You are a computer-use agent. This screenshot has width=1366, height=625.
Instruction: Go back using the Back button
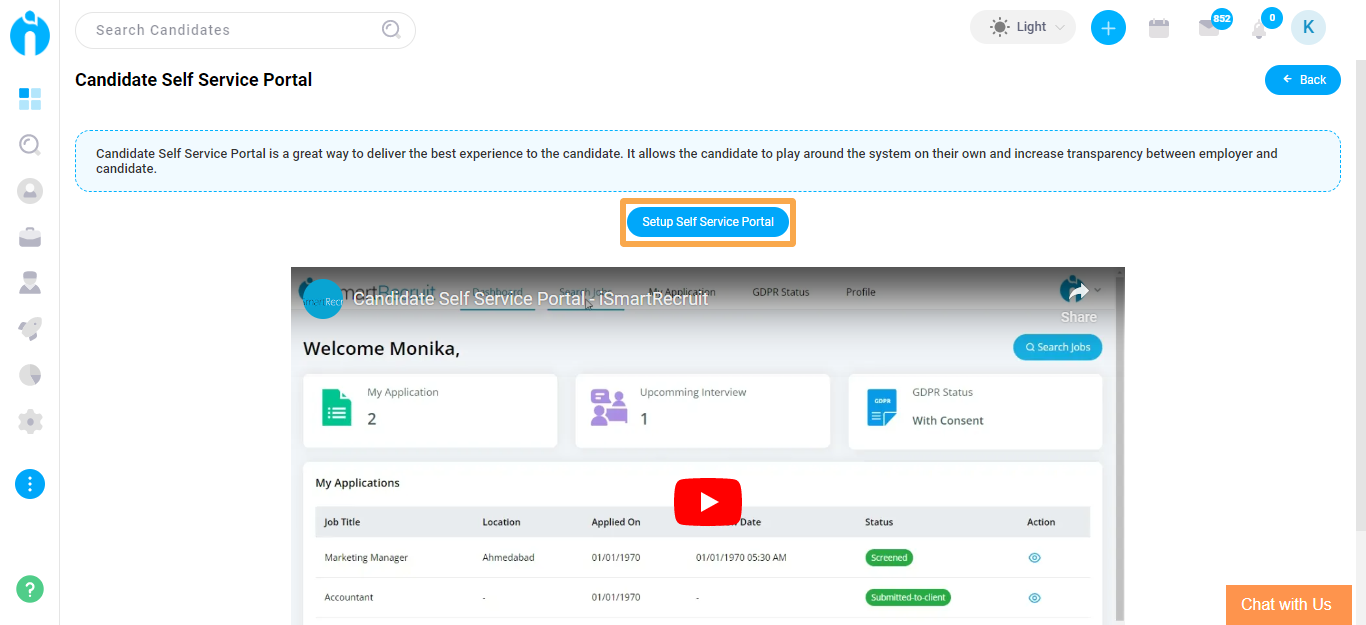pyautogui.click(x=1303, y=80)
